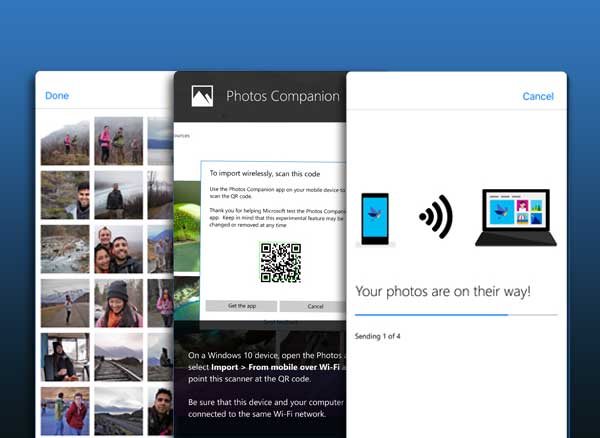The height and width of the screenshot is (438, 600).
Task: Select the railroad tracks photo
Action: (x=119, y=357)
